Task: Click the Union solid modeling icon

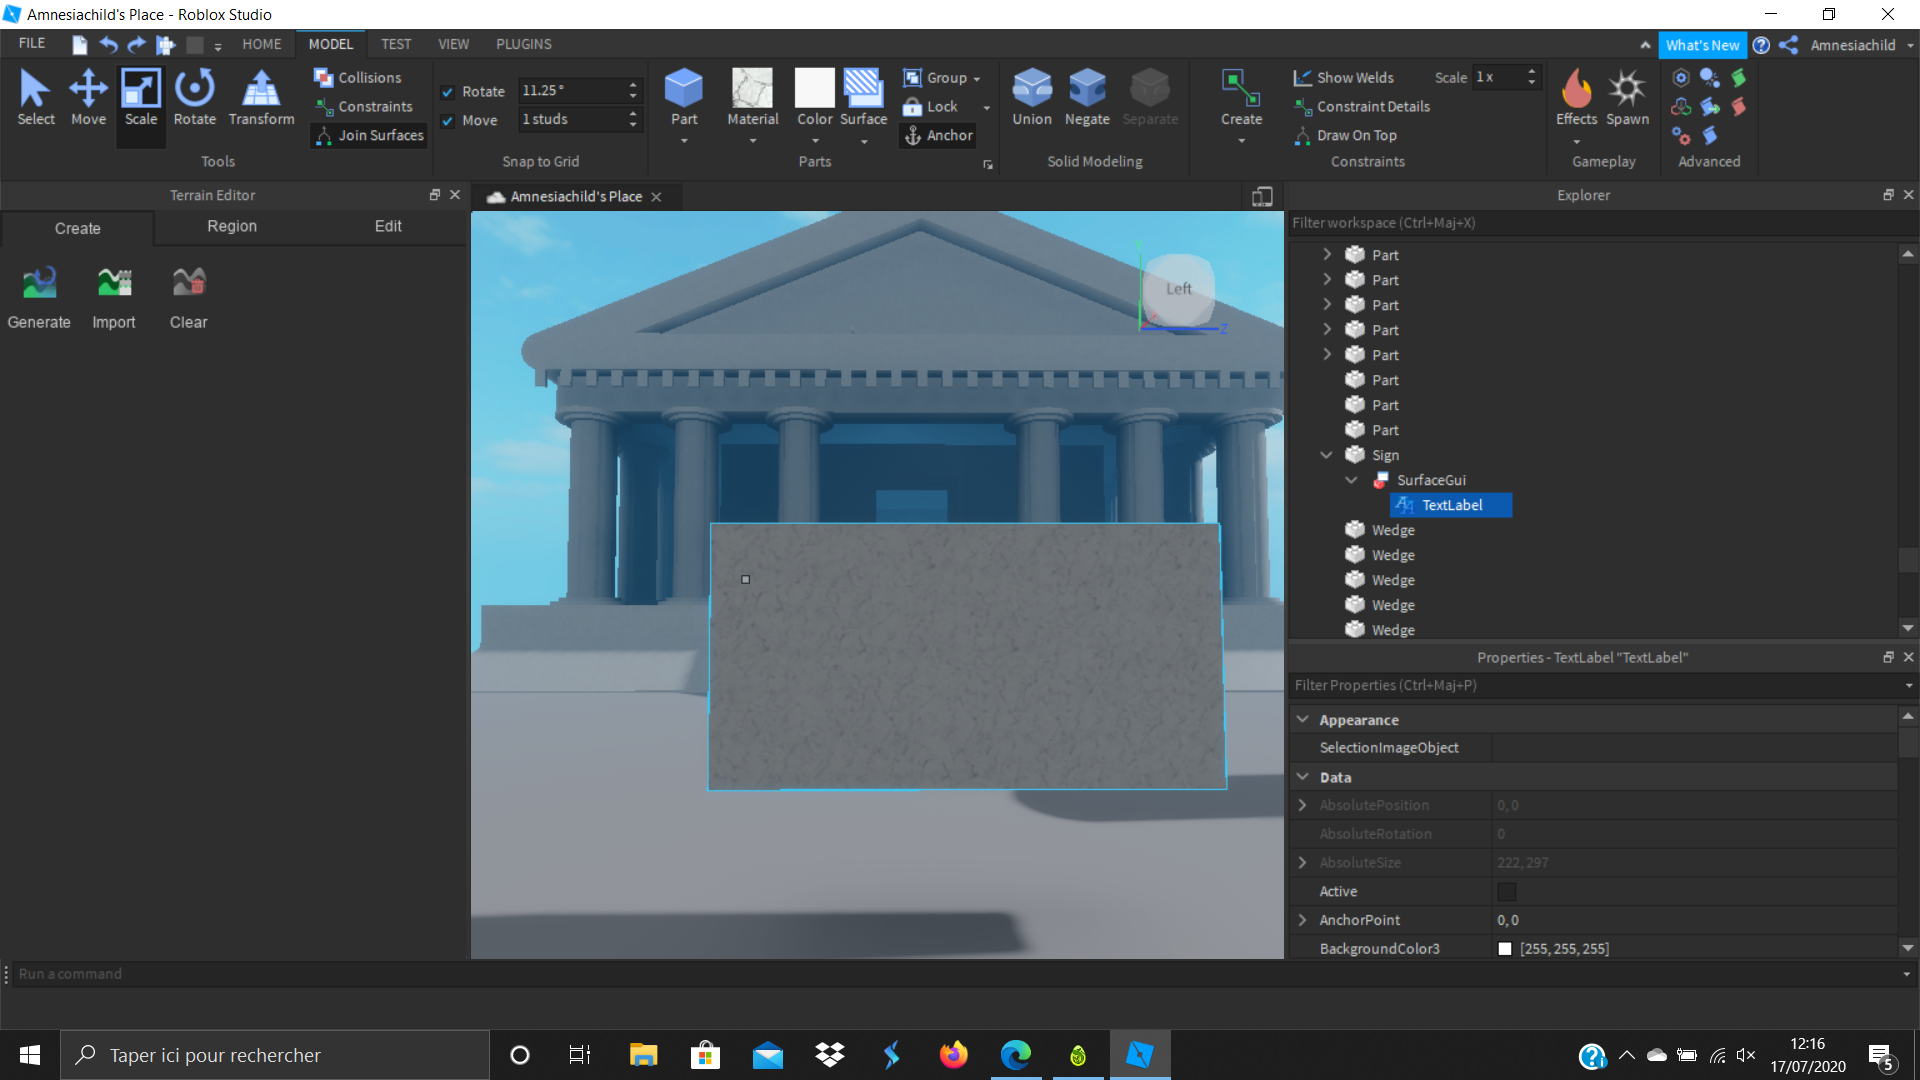Action: [x=1032, y=98]
